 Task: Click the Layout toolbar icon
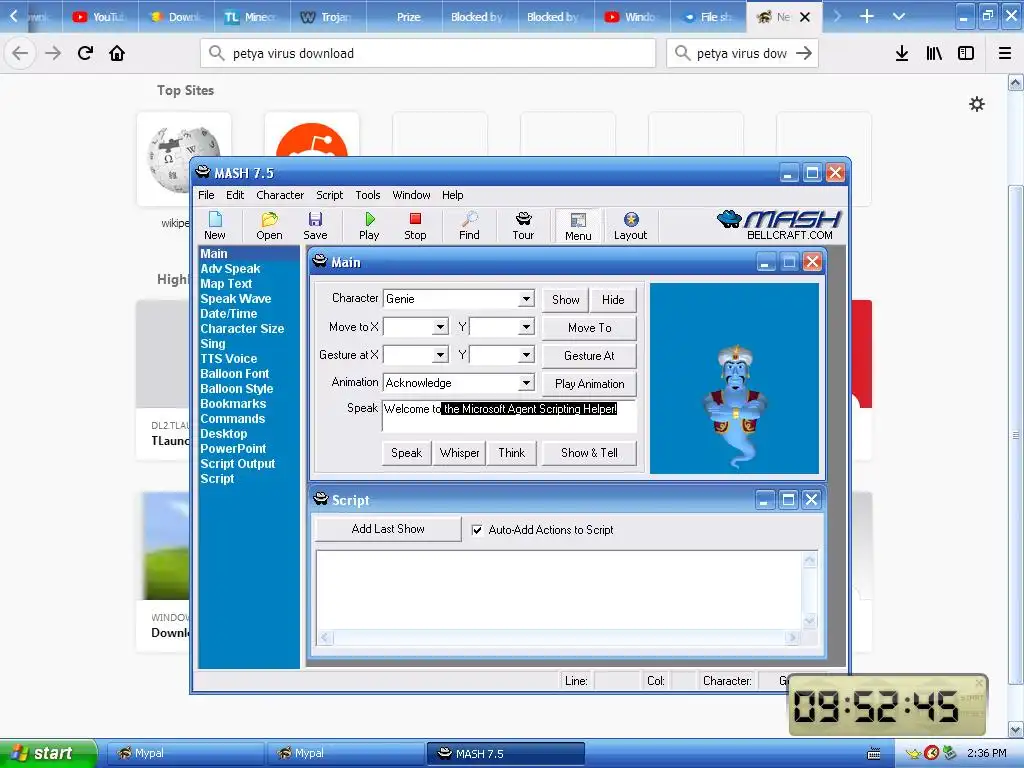coord(630,226)
